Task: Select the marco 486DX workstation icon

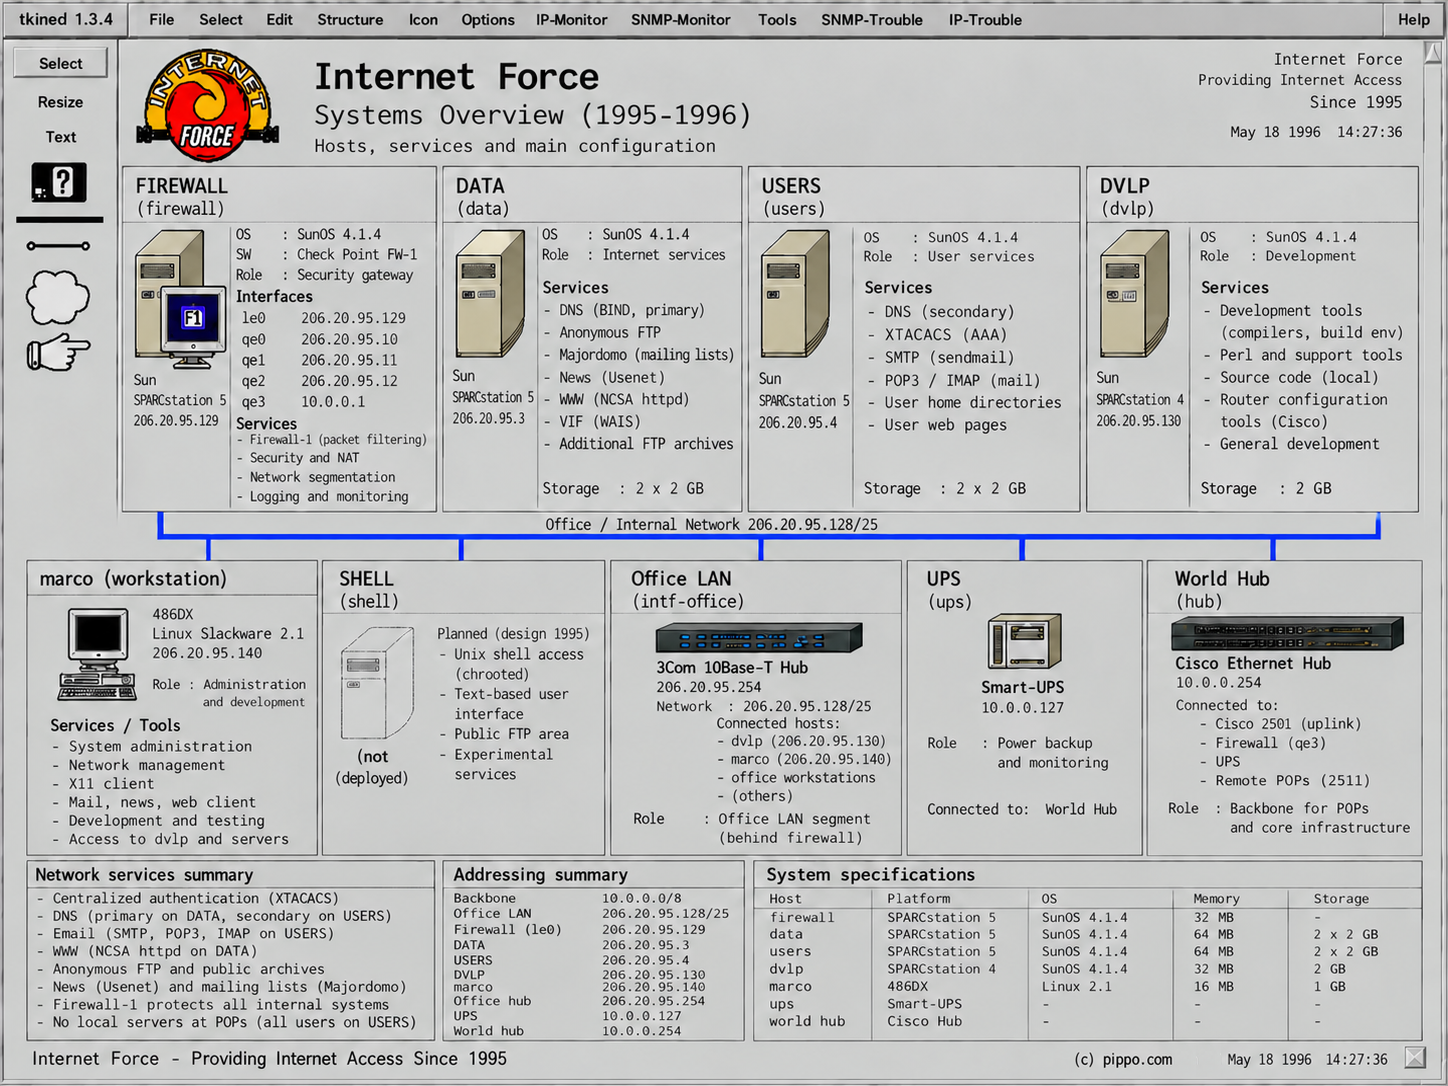Action: [98, 653]
